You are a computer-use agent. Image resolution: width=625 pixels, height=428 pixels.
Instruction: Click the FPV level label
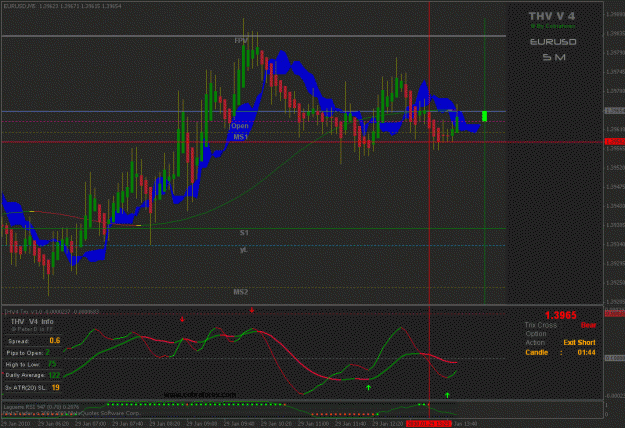tap(241, 41)
